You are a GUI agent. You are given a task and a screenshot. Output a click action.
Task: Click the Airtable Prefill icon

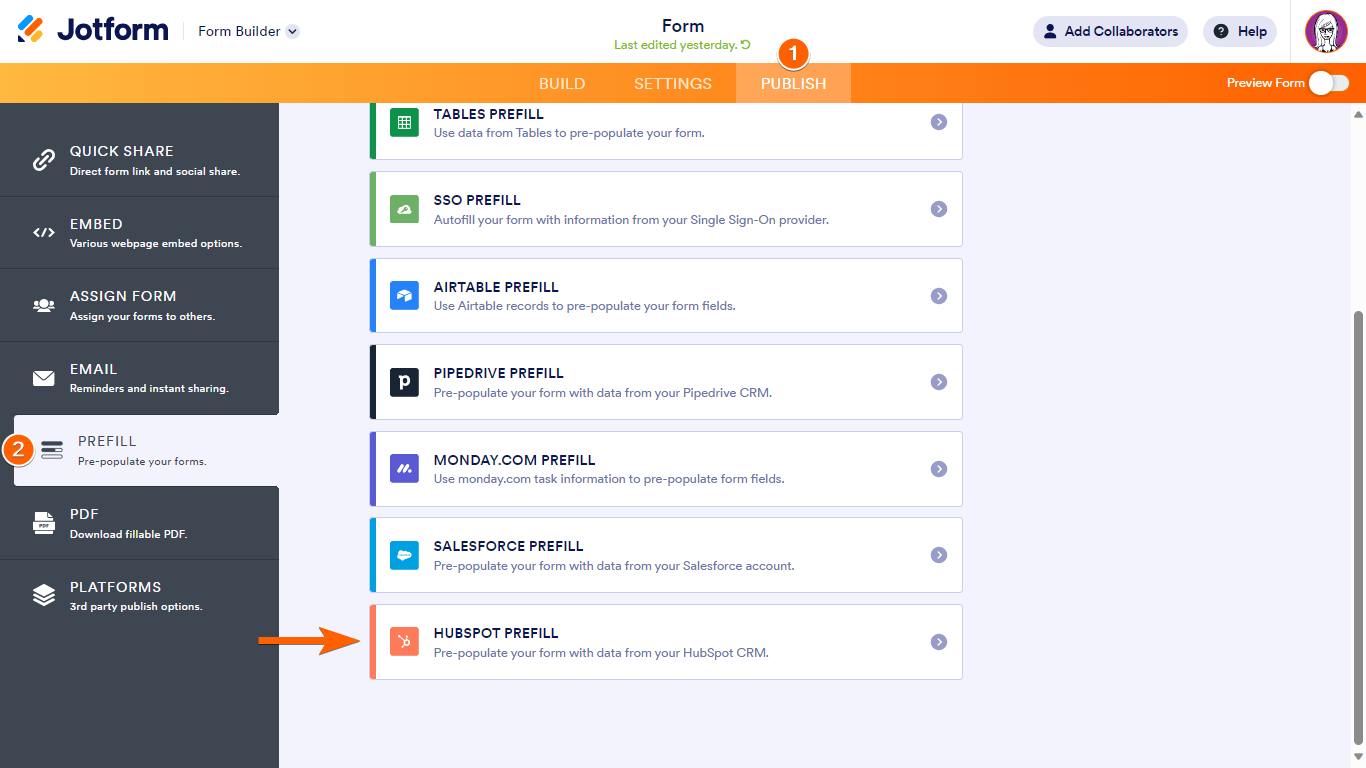404,296
